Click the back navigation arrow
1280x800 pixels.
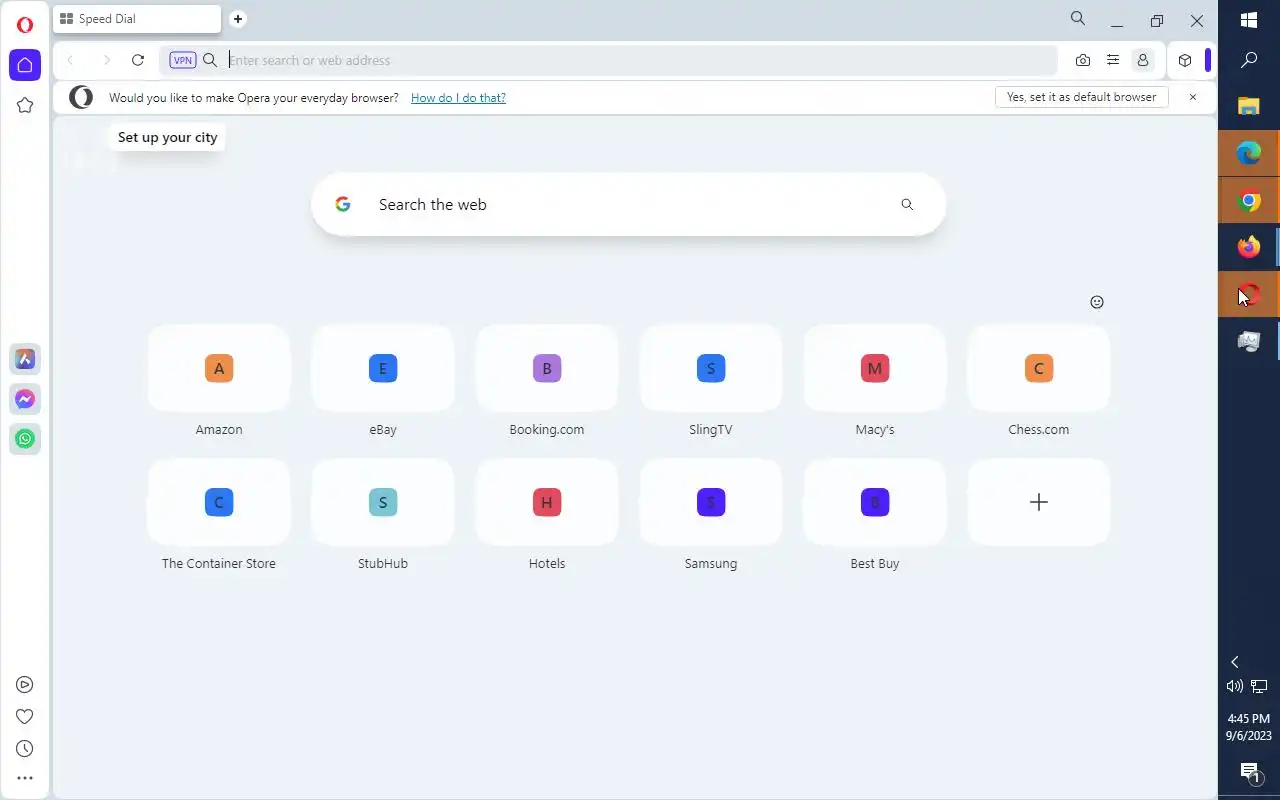(70, 60)
